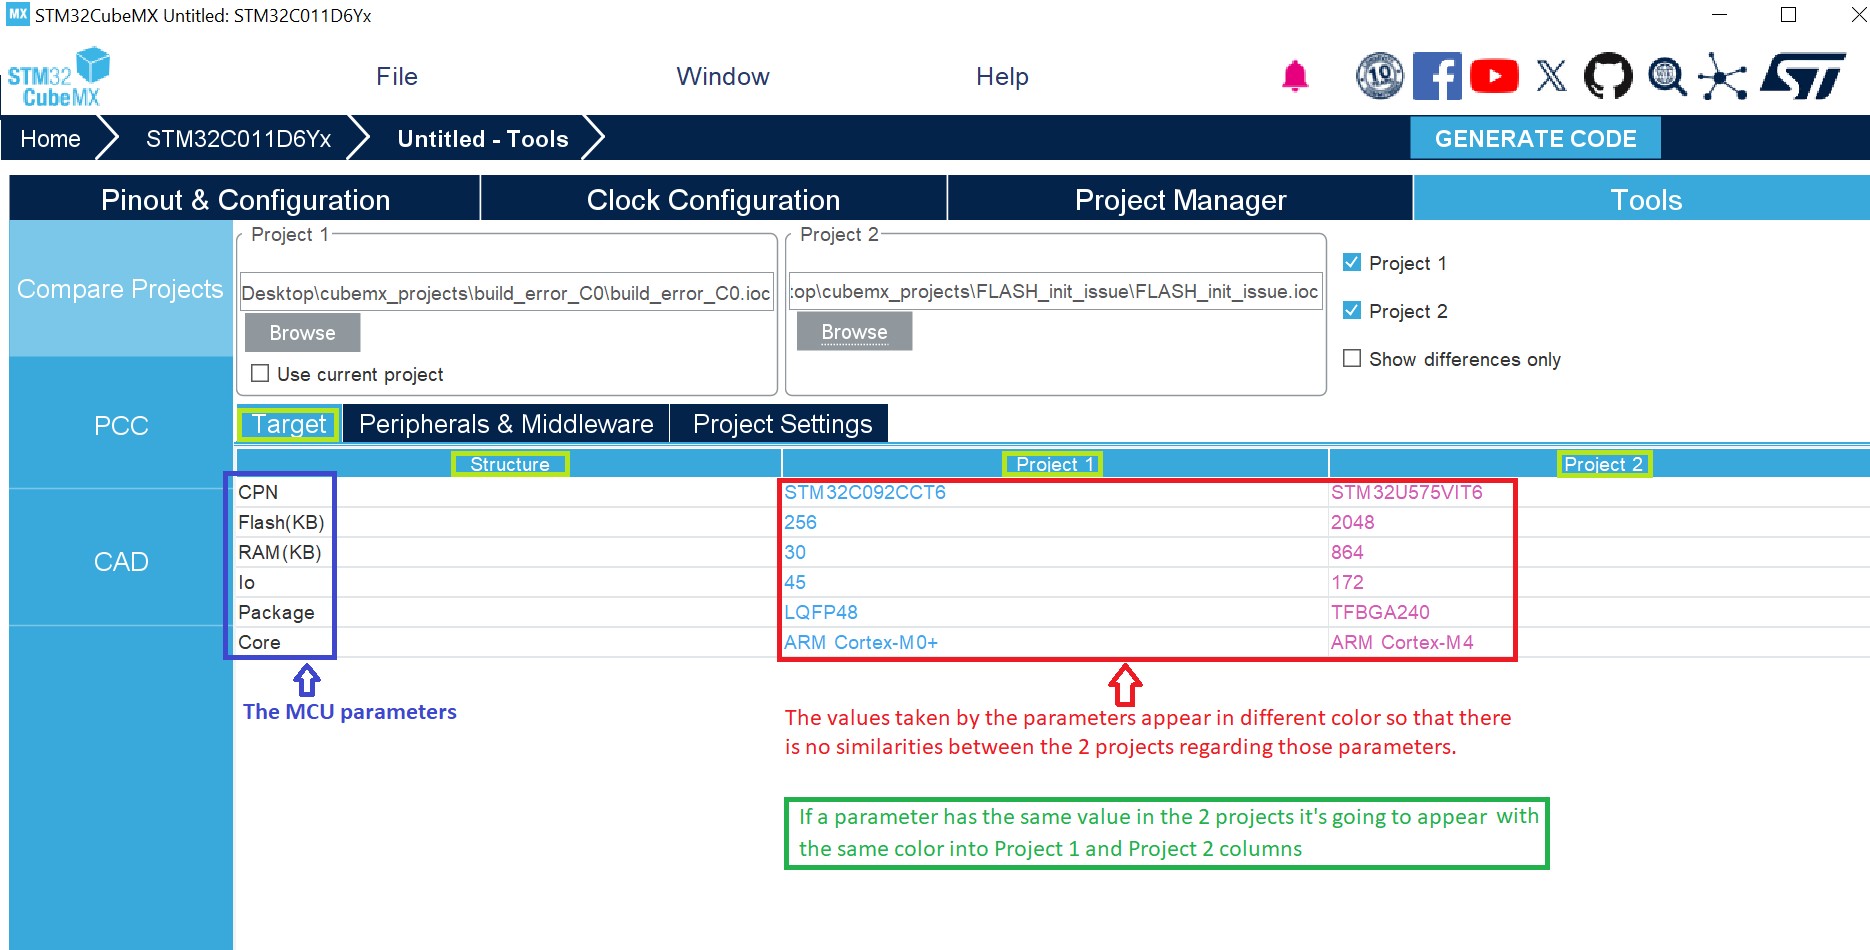
Task: Click TFBGA240 package value
Action: [1380, 612]
